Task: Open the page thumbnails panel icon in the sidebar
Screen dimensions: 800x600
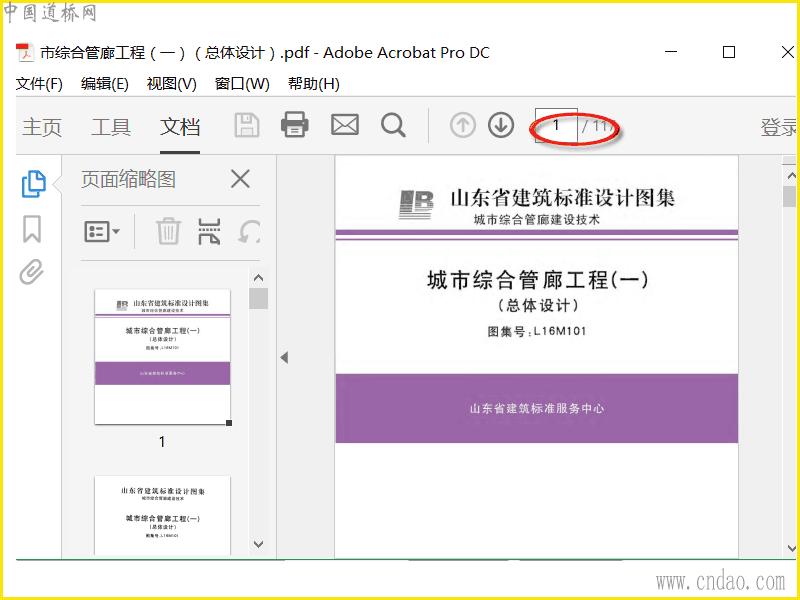Action: [x=34, y=184]
